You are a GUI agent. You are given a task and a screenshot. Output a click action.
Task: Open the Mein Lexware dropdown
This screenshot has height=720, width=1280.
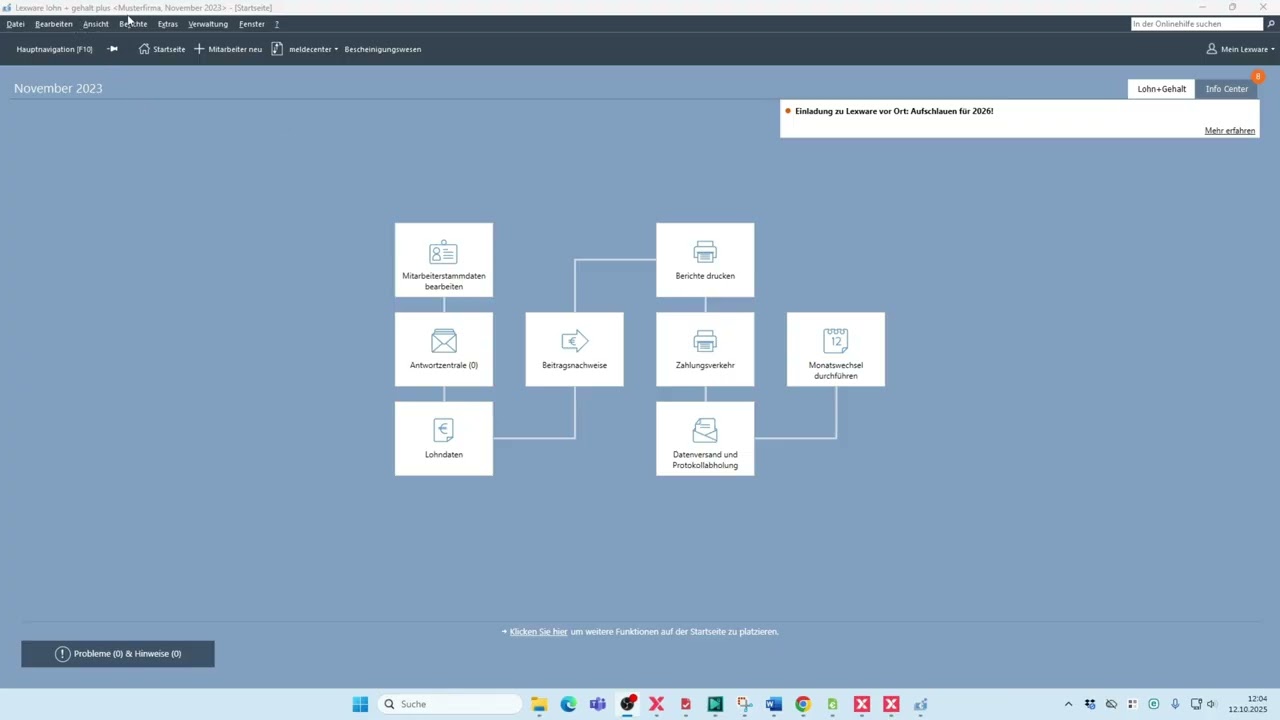pyautogui.click(x=1241, y=49)
